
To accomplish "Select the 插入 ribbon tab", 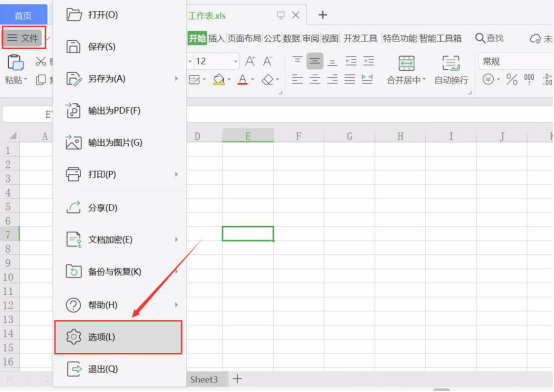I will pos(216,38).
